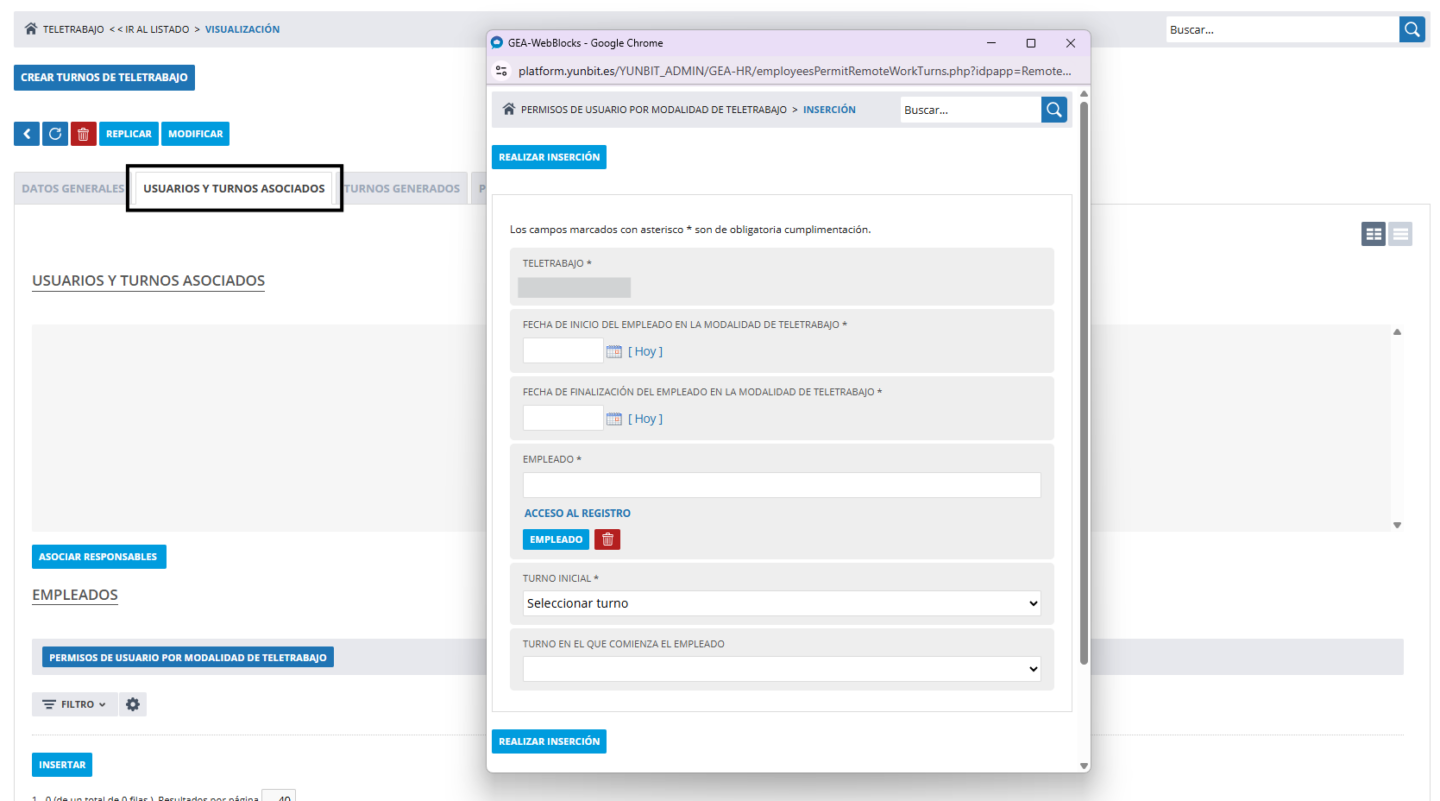Switch to list view icon
1440x801 pixels.
click(x=1400, y=234)
